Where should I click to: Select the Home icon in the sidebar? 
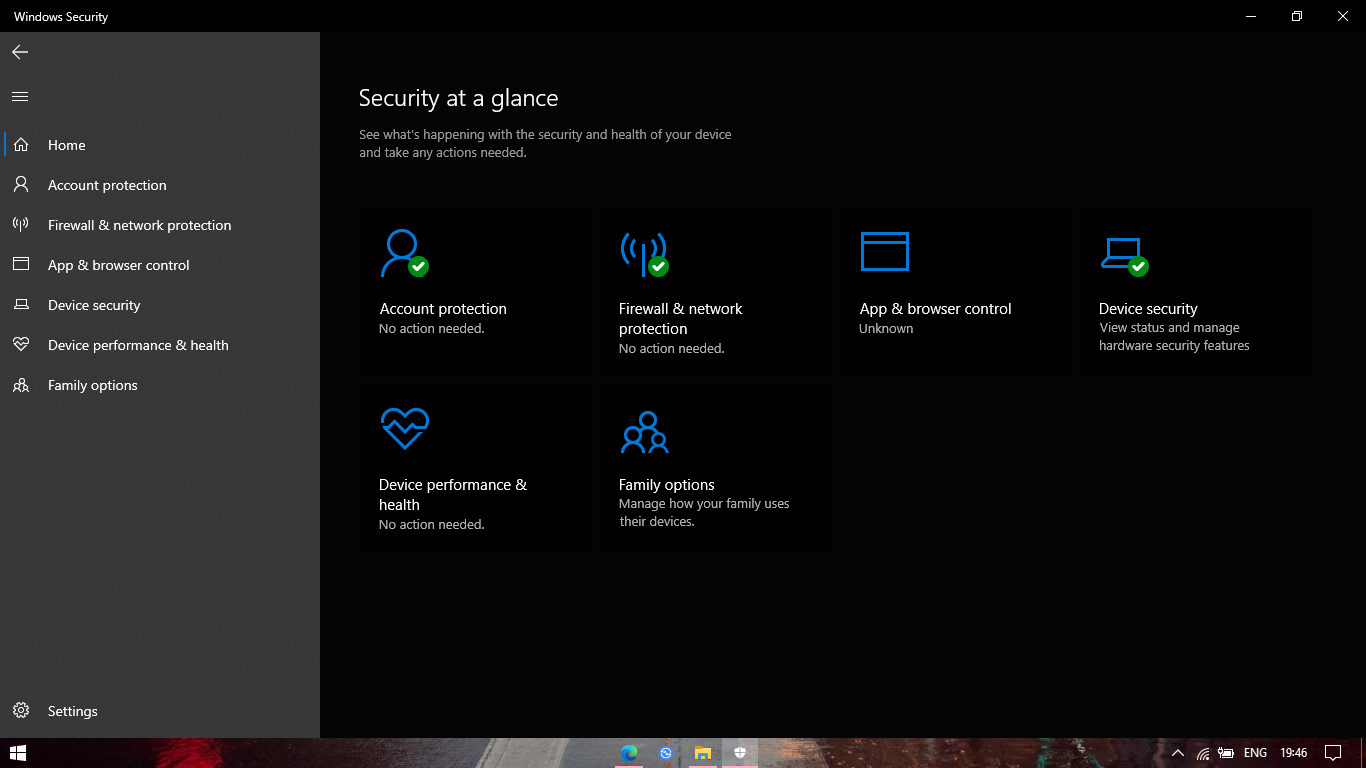click(20, 144)
